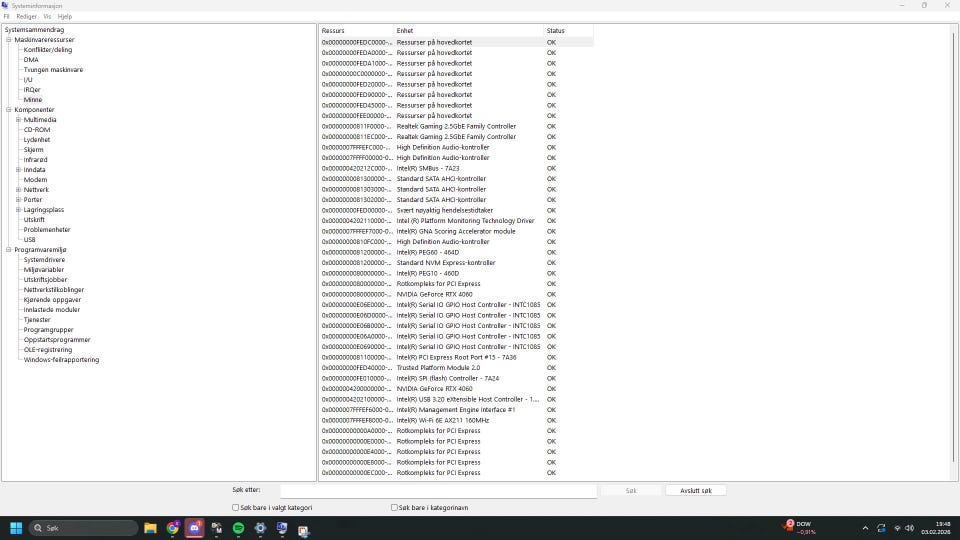Sort by the Status column header
The image size is (960, 540).
(x=568, y=31)
